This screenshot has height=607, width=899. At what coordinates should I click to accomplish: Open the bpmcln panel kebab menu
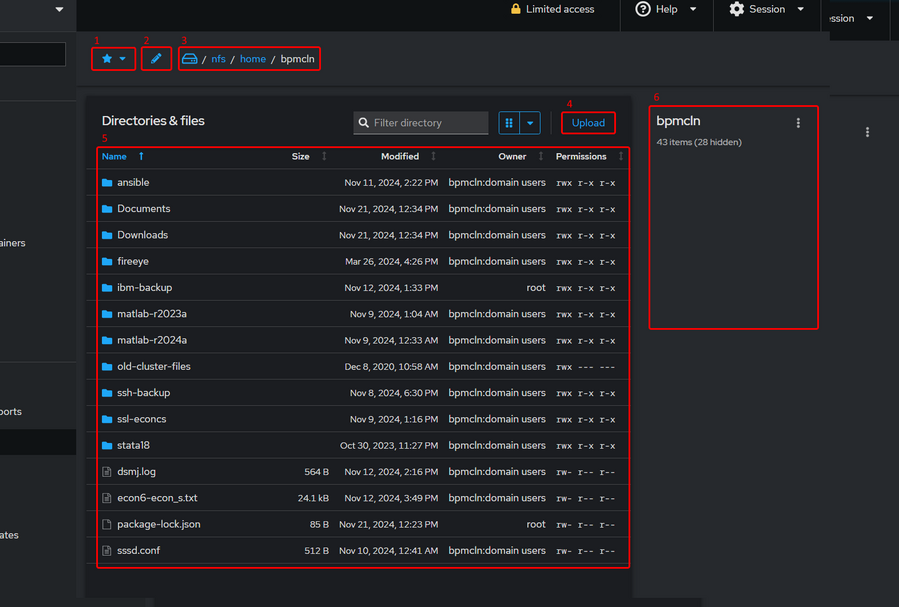click(x=798, y=123)
